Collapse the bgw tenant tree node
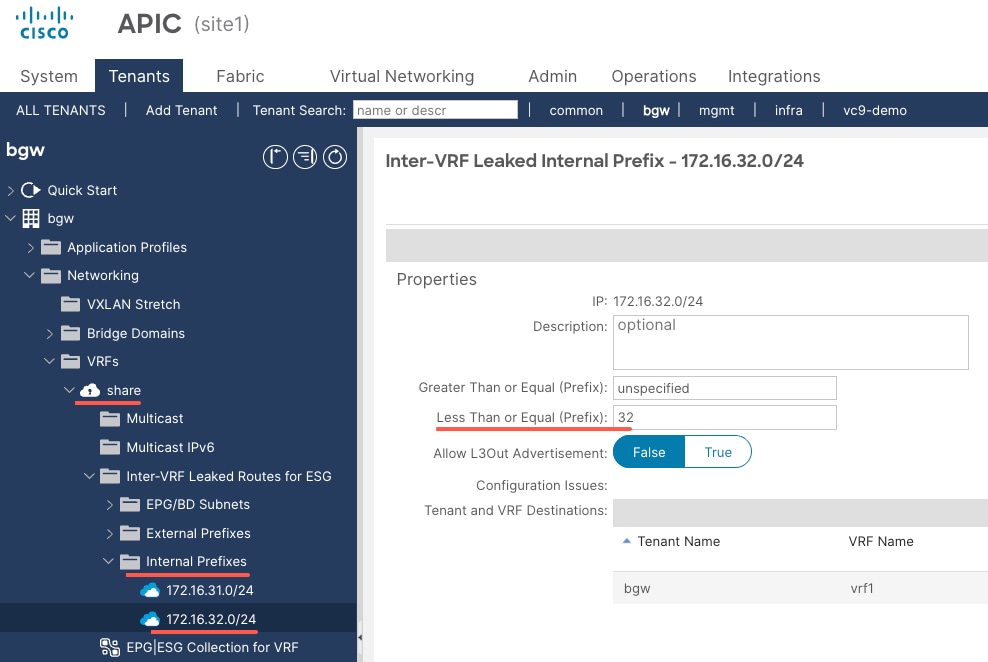 10,219
